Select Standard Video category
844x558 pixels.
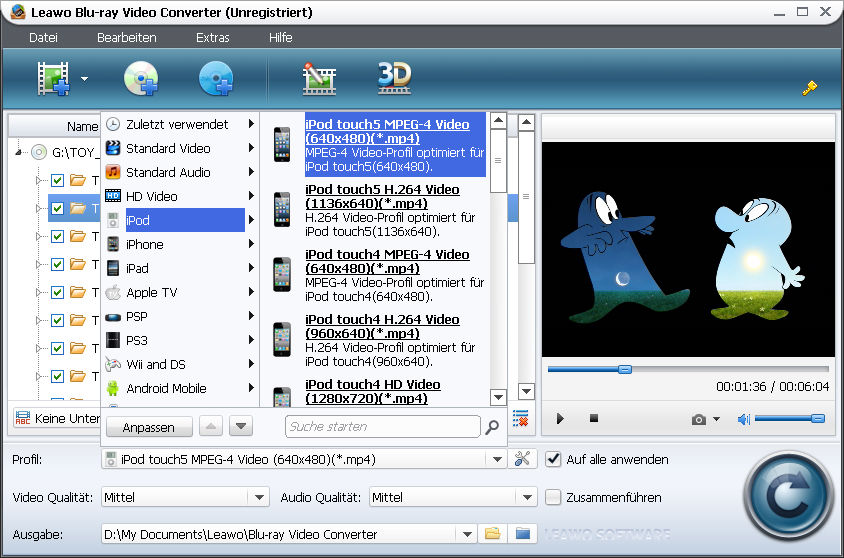[180, 148]
